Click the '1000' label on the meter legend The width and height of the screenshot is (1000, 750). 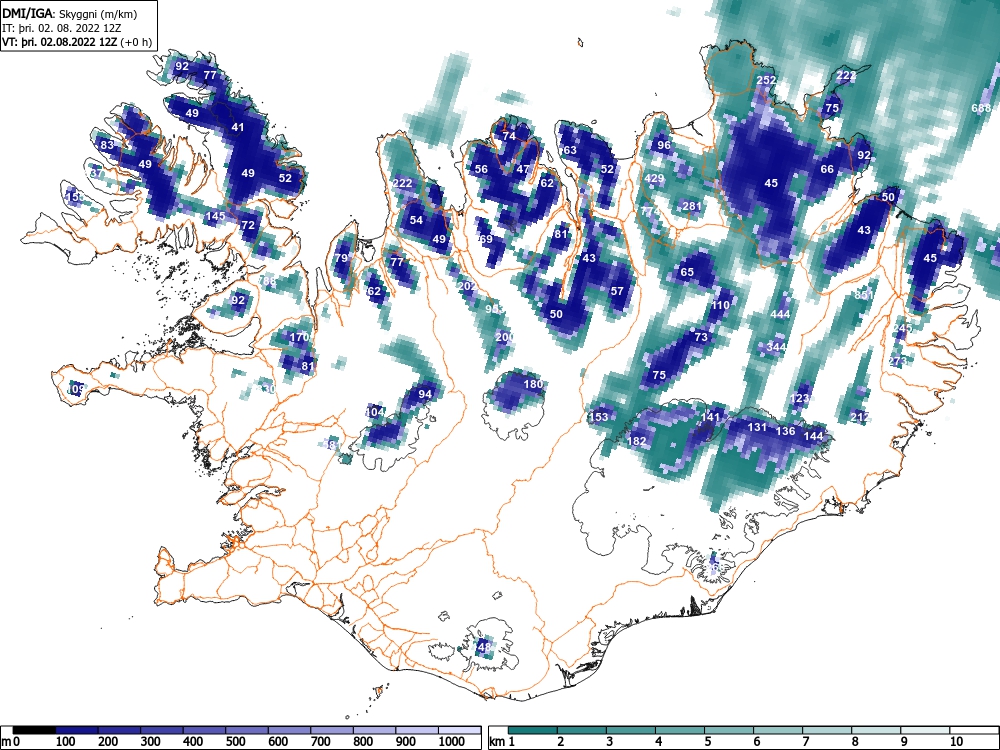tap(452, 741)
